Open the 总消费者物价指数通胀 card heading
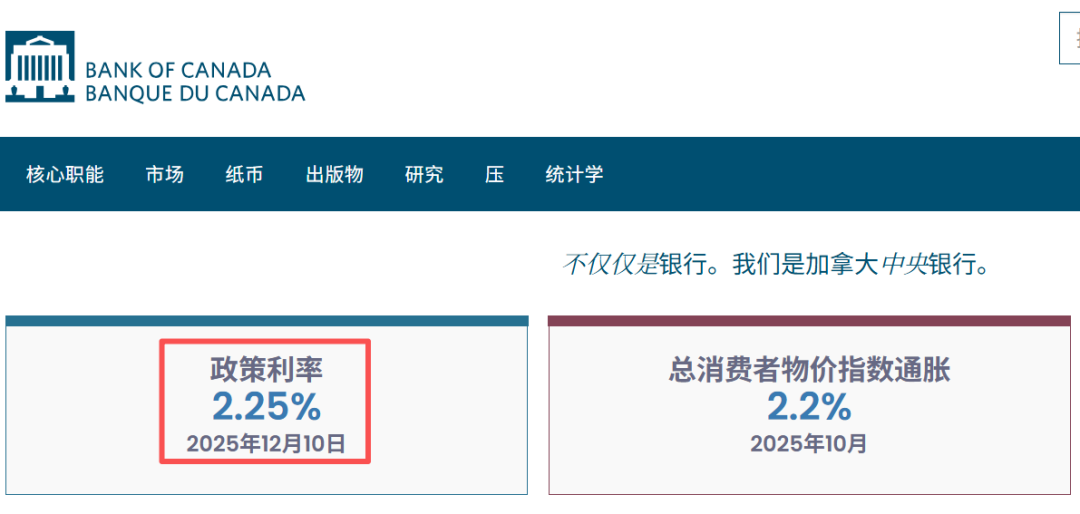This screenshot has width=1080, height=514. (809, 370)
